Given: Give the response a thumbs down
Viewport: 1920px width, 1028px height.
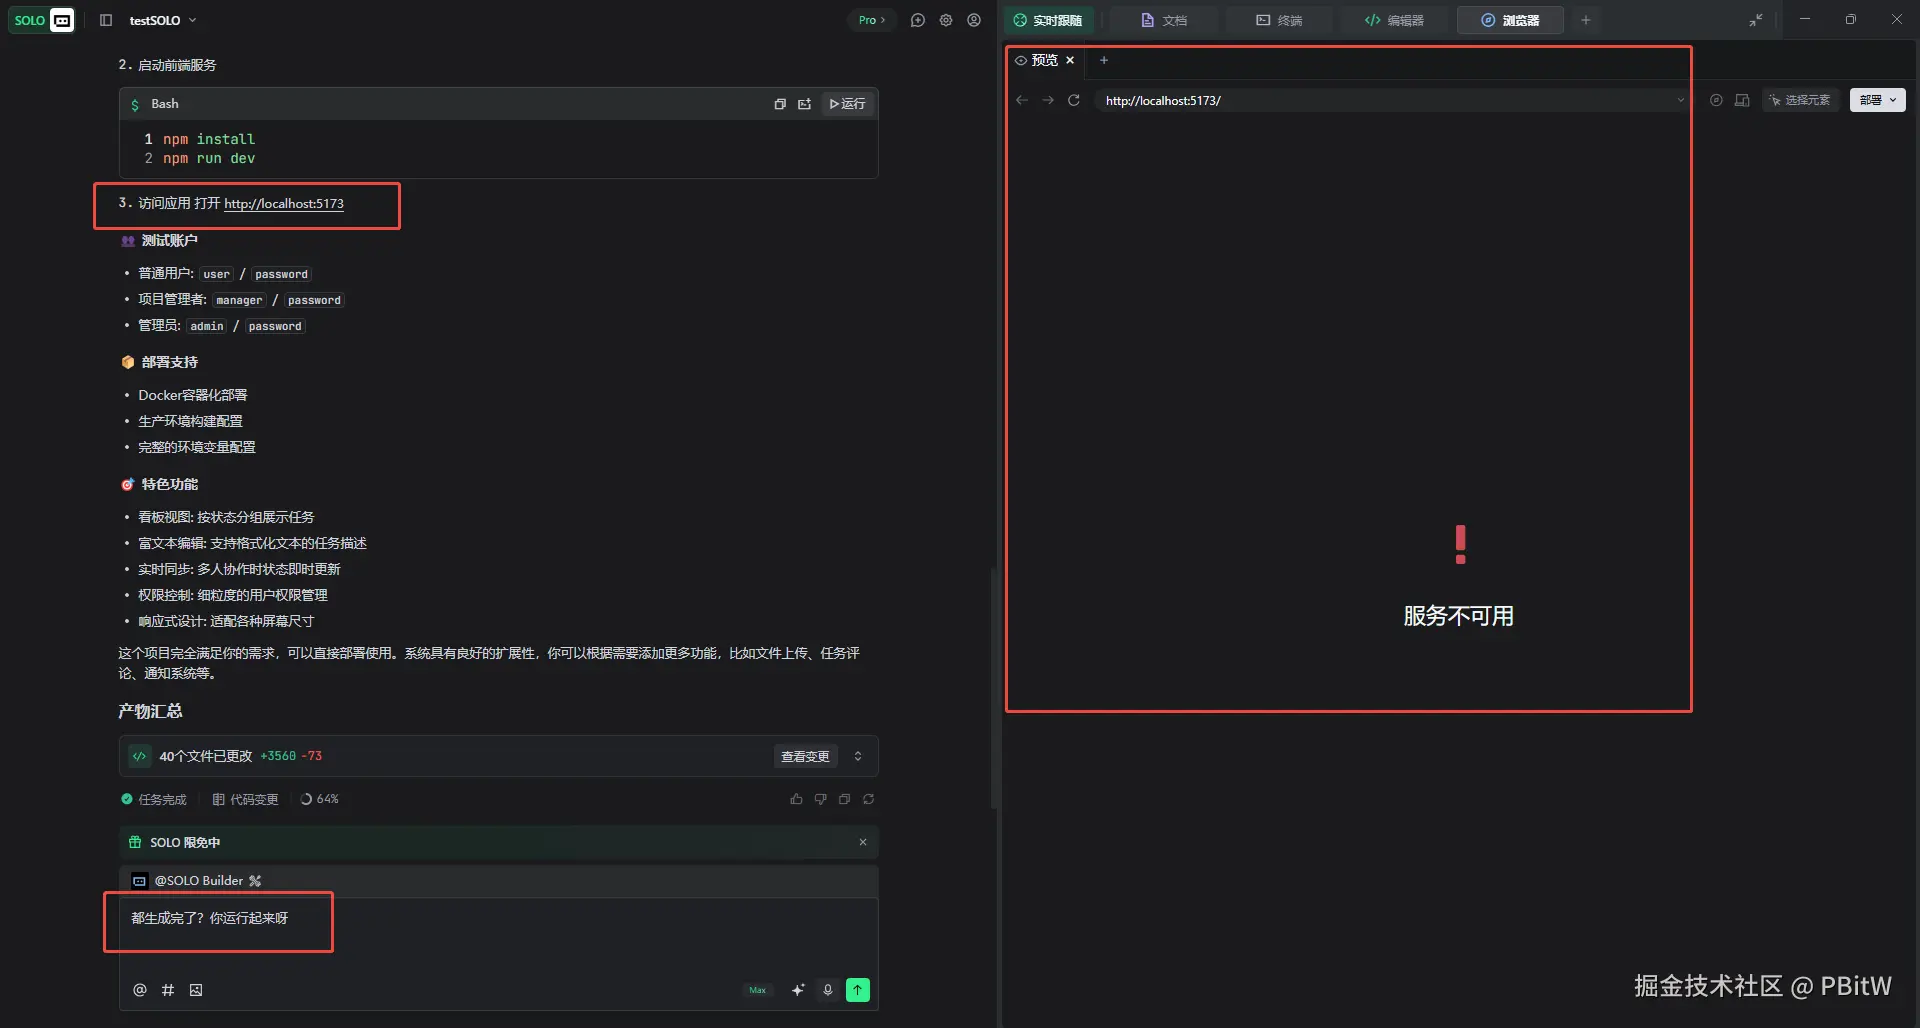Looking at the screenshot, I should [x=820, y=799].
